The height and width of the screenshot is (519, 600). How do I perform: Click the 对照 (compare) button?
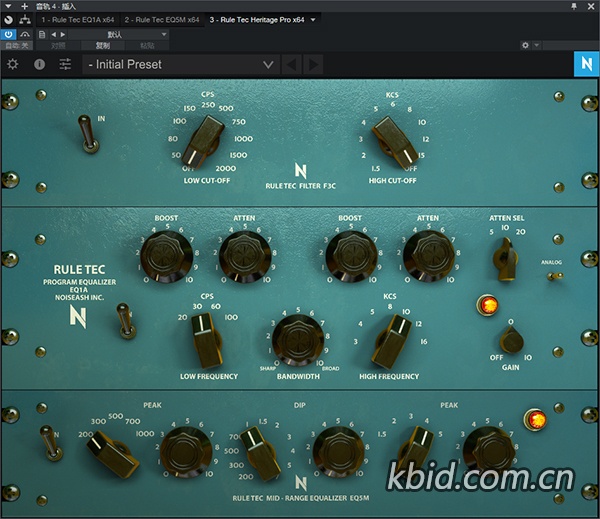59,45
